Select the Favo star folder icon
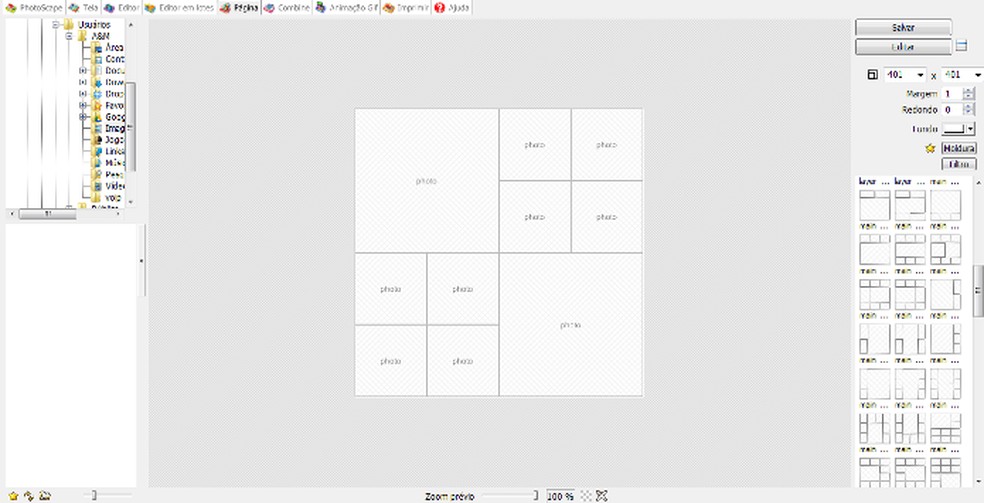The image size is (984, 503). (x=97, y=105)
